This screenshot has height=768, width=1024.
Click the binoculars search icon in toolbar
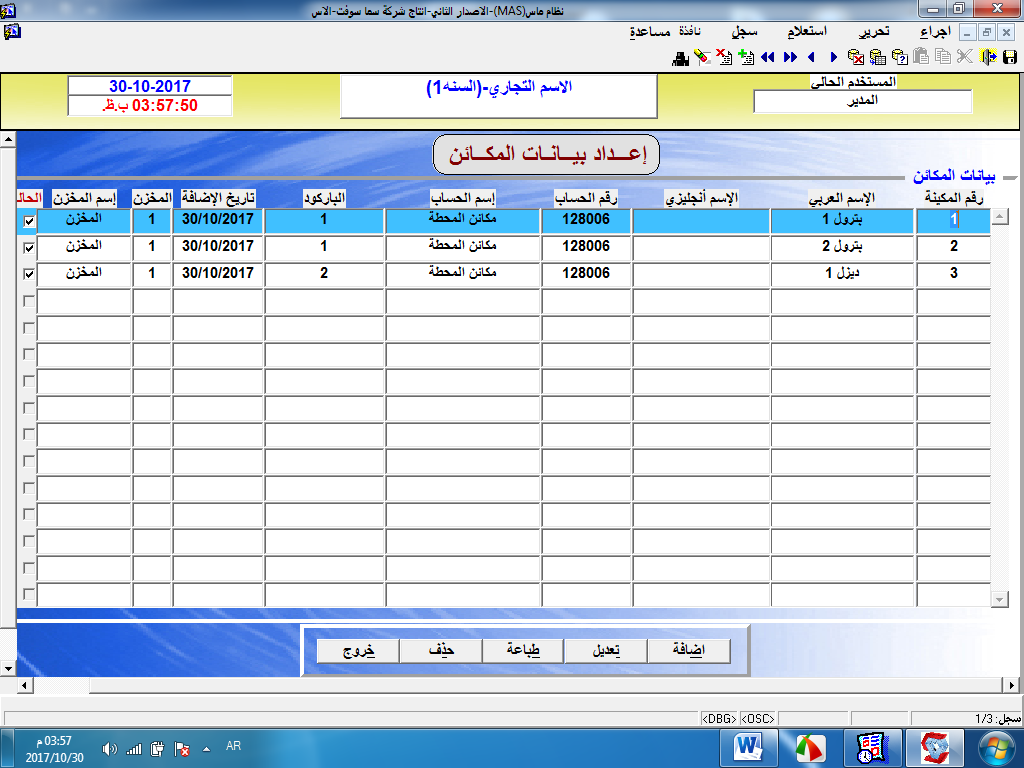click(x=681, y=57)
